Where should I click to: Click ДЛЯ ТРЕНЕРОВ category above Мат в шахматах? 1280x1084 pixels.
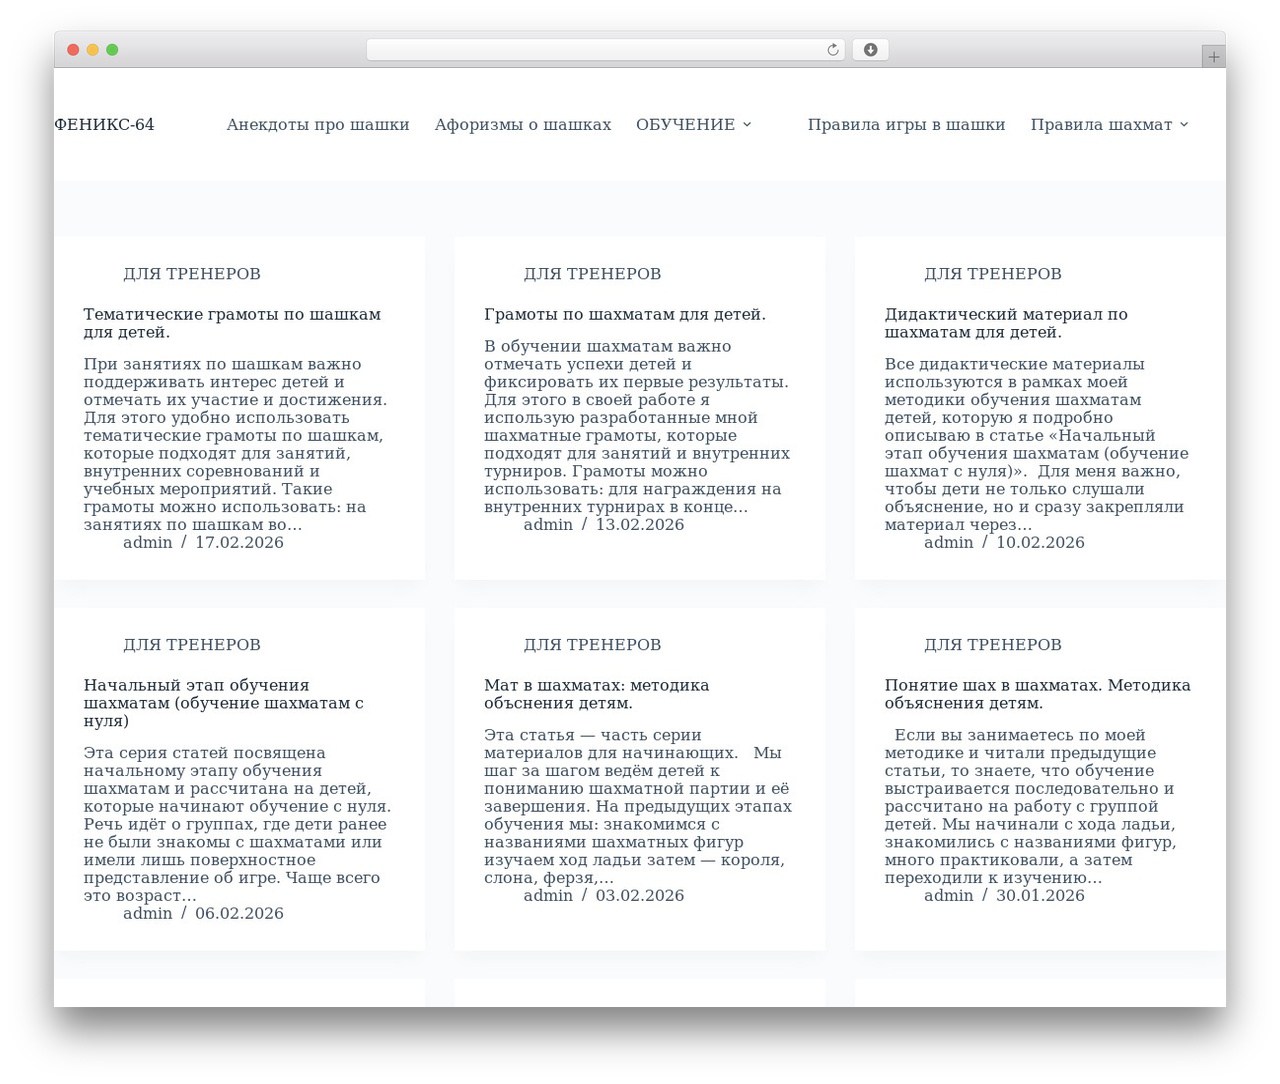tap(592, 645)
